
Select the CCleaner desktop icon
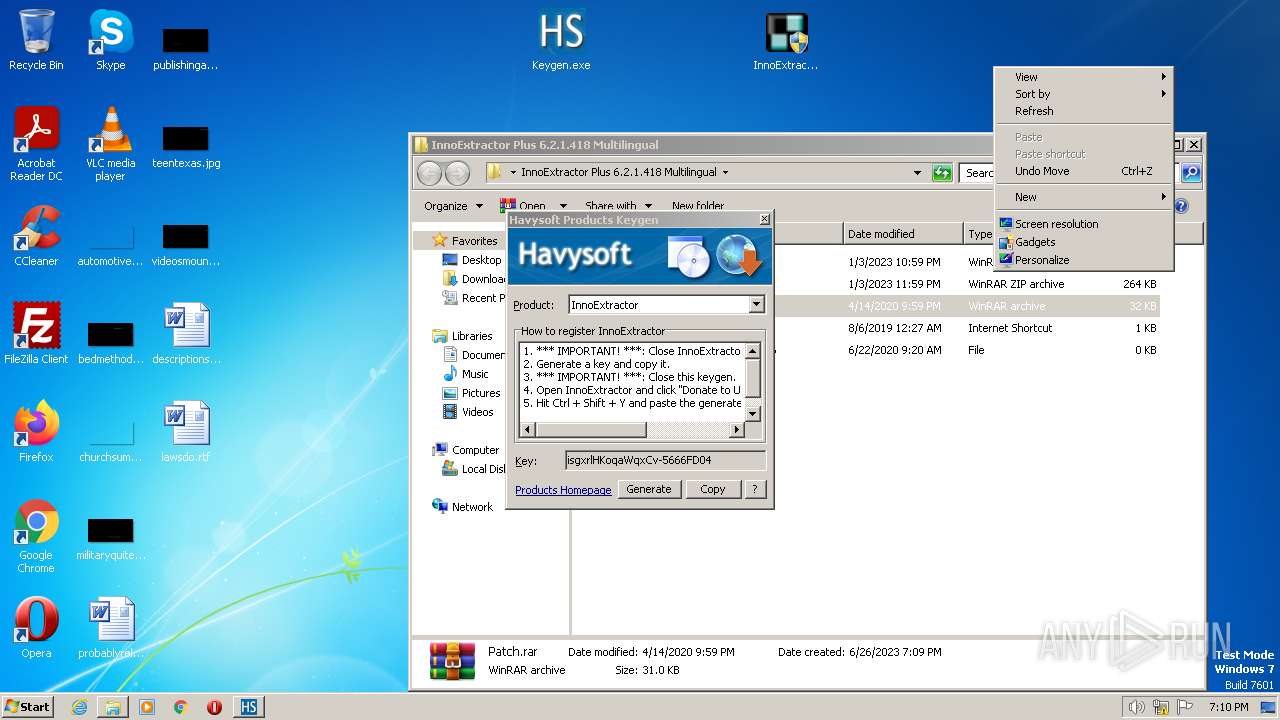(x=36, y=236)
